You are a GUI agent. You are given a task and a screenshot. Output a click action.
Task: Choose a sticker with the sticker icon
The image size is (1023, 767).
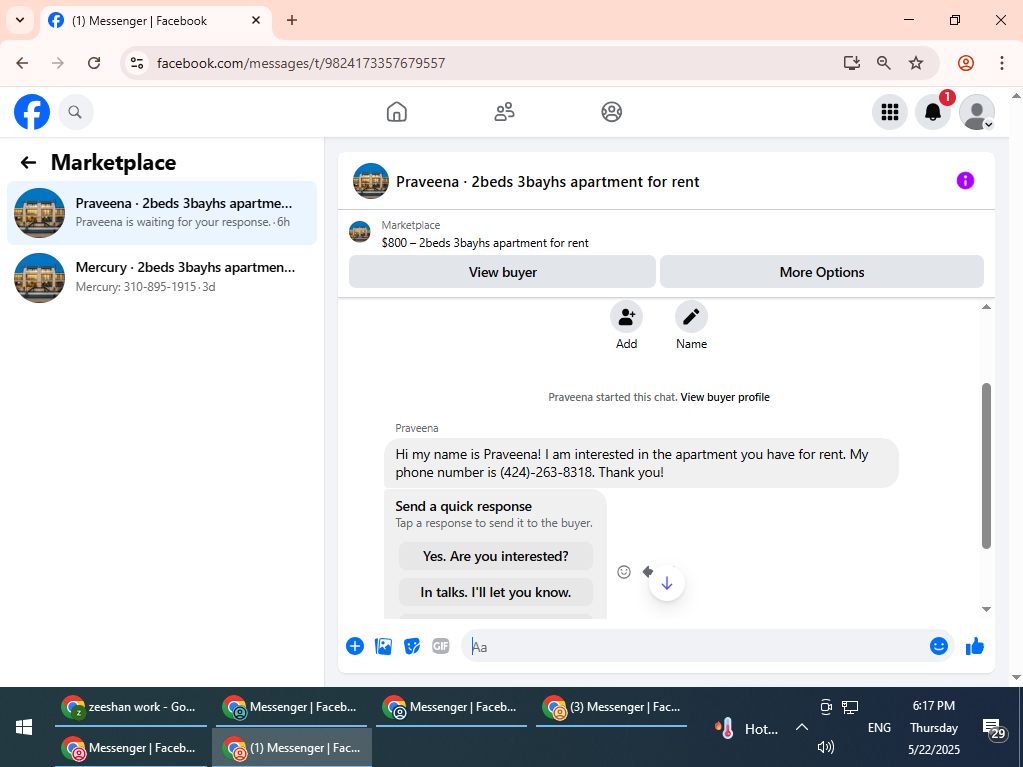(x=412, y=646)
